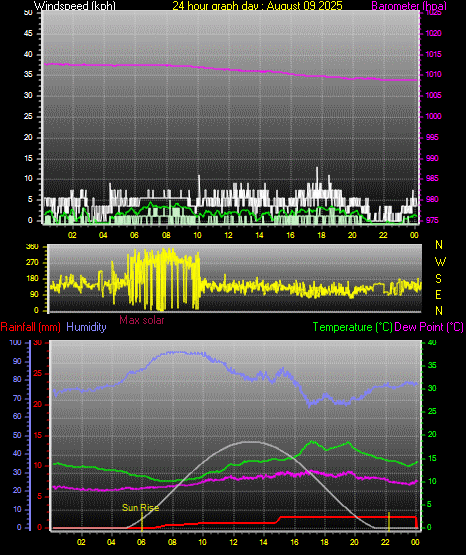Click the yellow sunset marker line near 22
This screenshot has height=555, width=466.
(389, 522)
